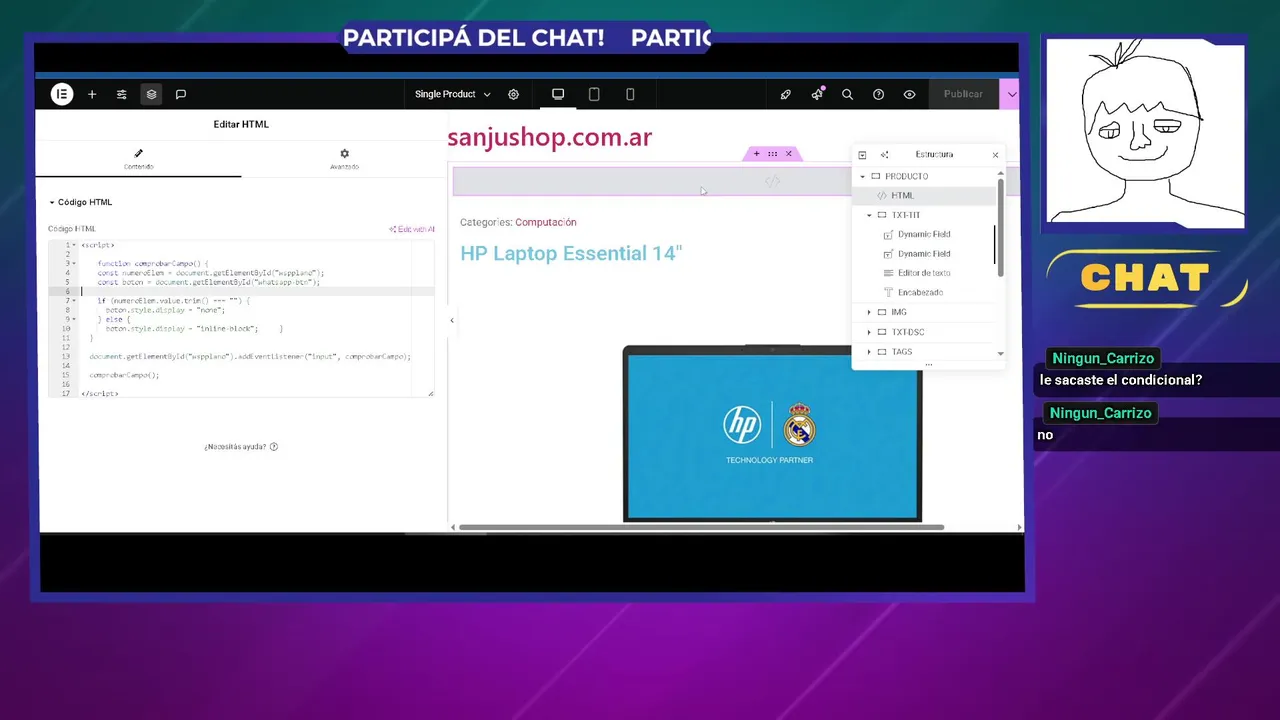1280x720 pixels.
Task: Click the canvas horizontal scrollbar
Action: 702,527
